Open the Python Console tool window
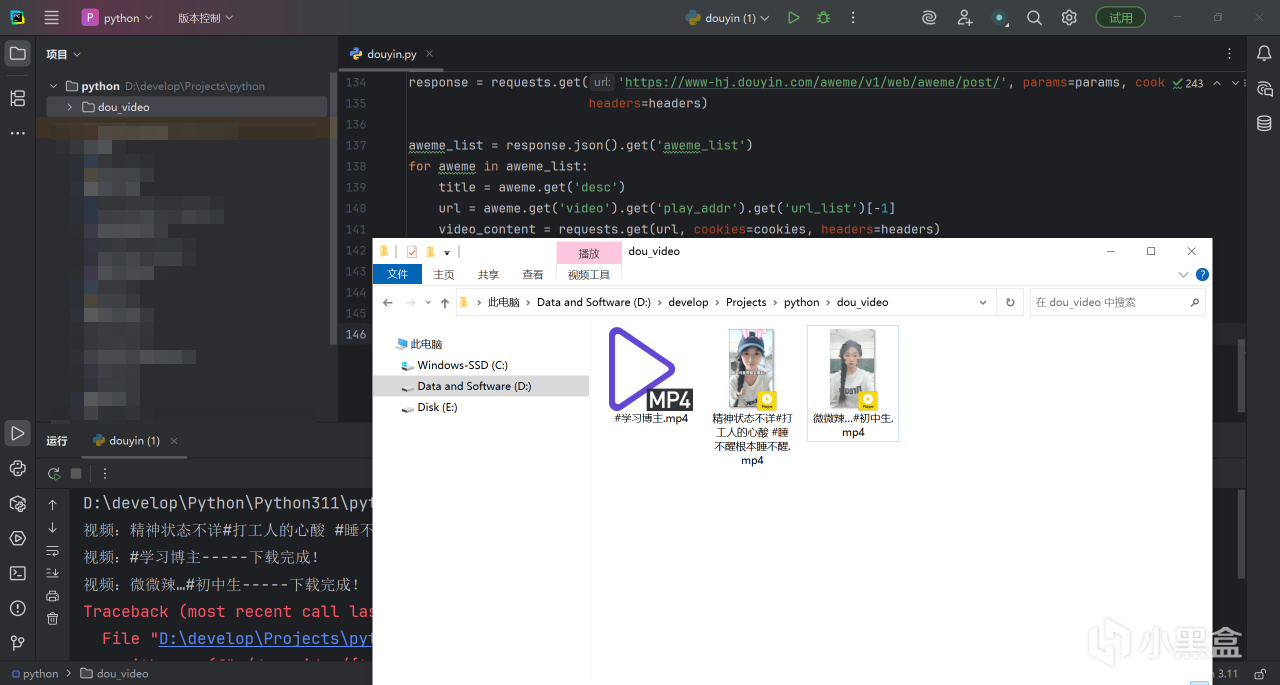The height and width of the screenshot is (685, 1280). tap(17, 468)
